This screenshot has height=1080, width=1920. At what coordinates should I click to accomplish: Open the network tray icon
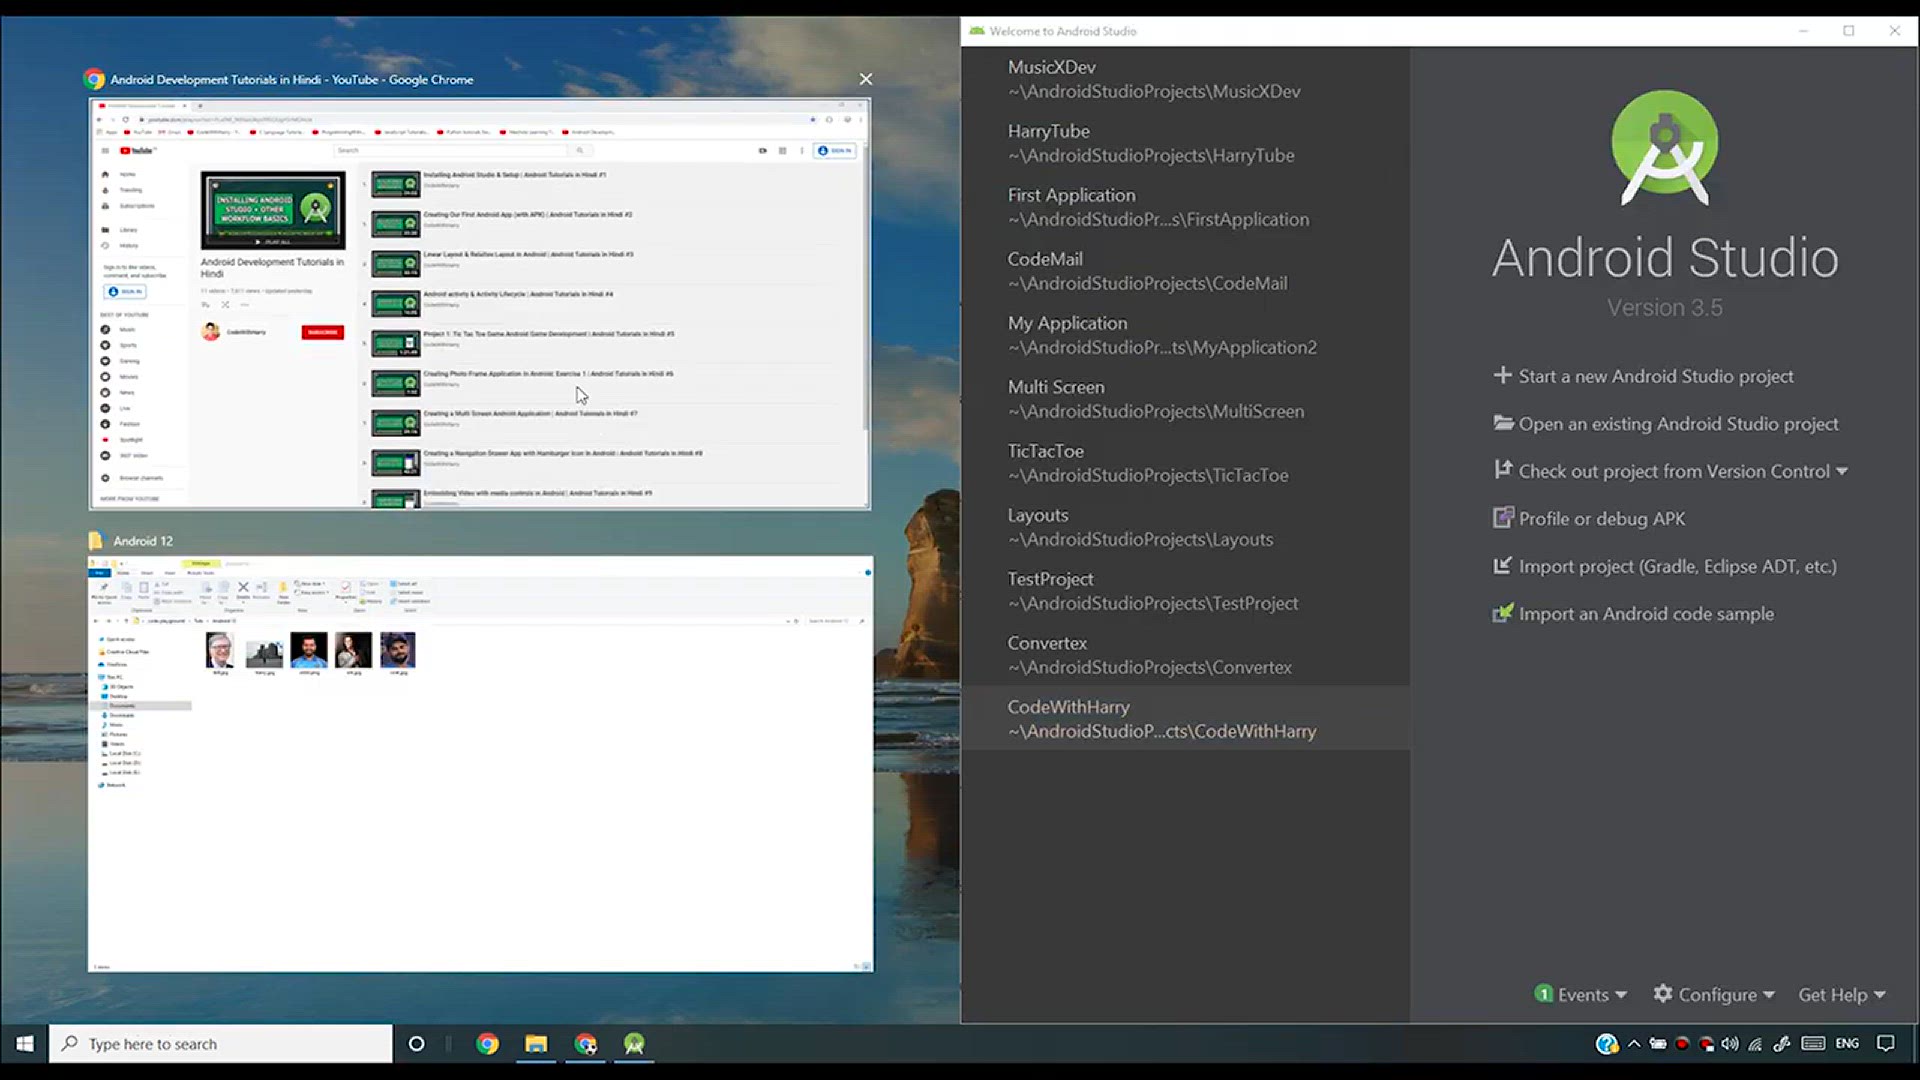[1755, 1043]
